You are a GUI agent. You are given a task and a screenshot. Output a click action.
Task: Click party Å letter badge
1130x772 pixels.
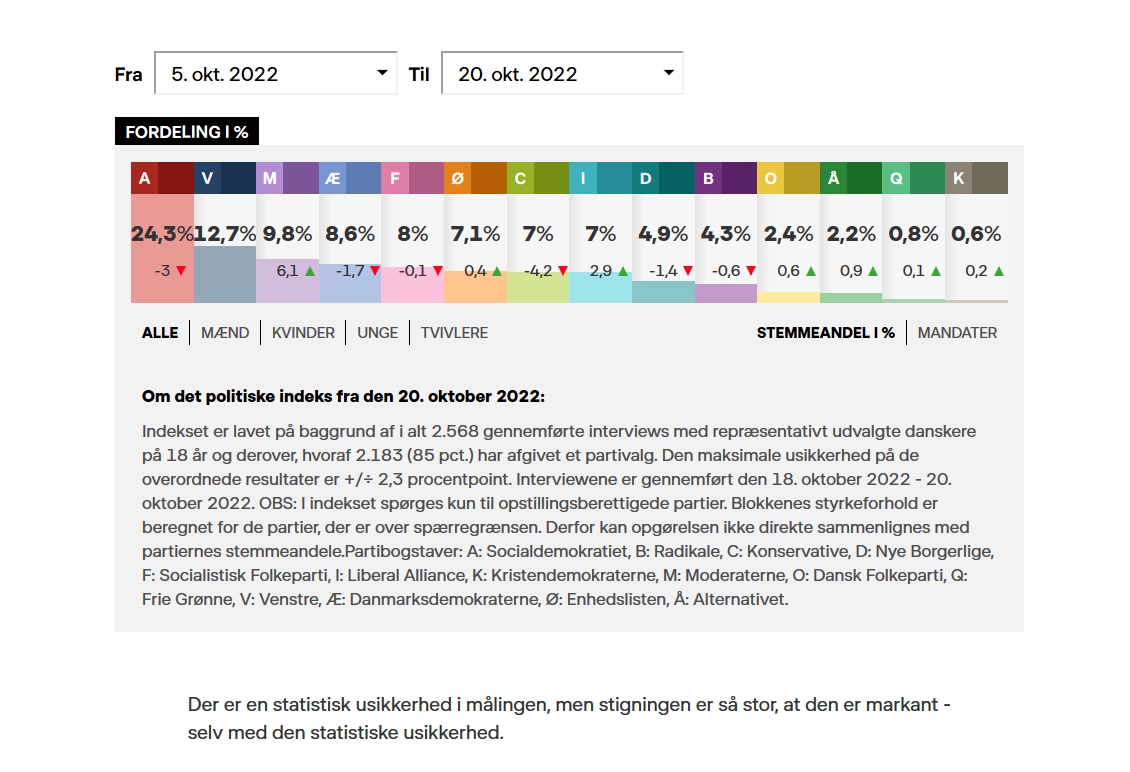point(833,178)
